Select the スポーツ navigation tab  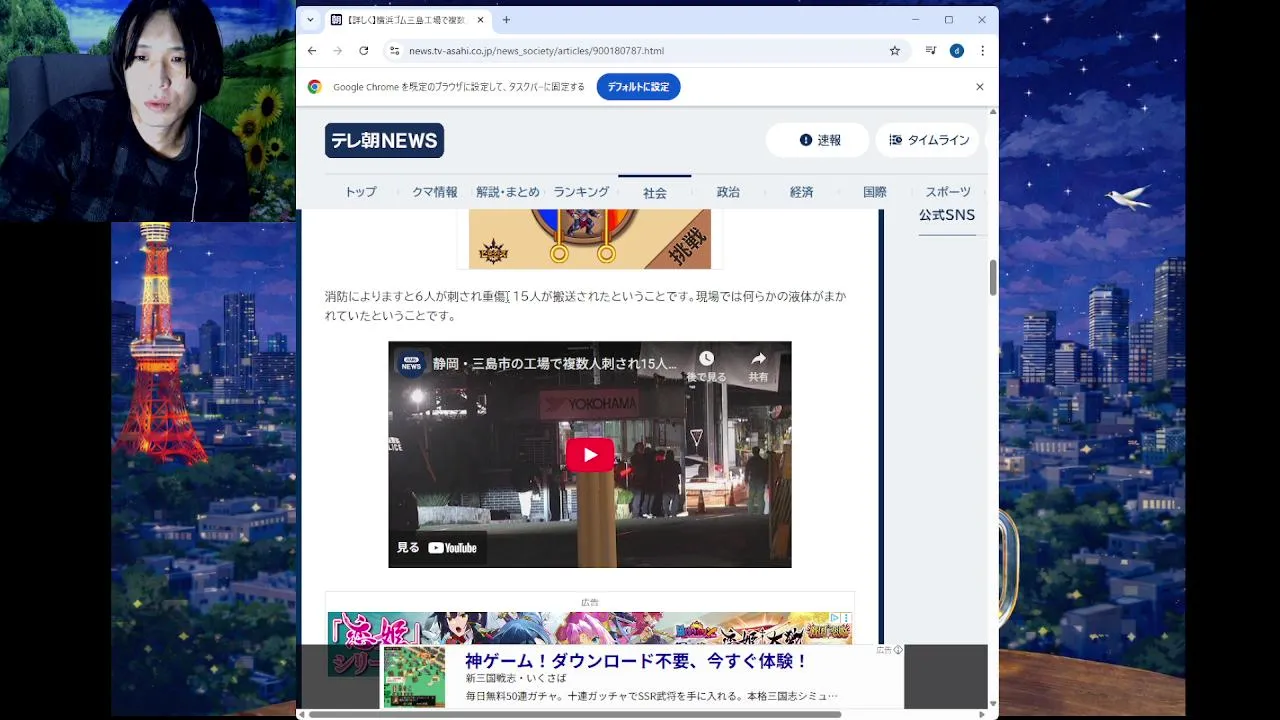(x=948, y=192)
